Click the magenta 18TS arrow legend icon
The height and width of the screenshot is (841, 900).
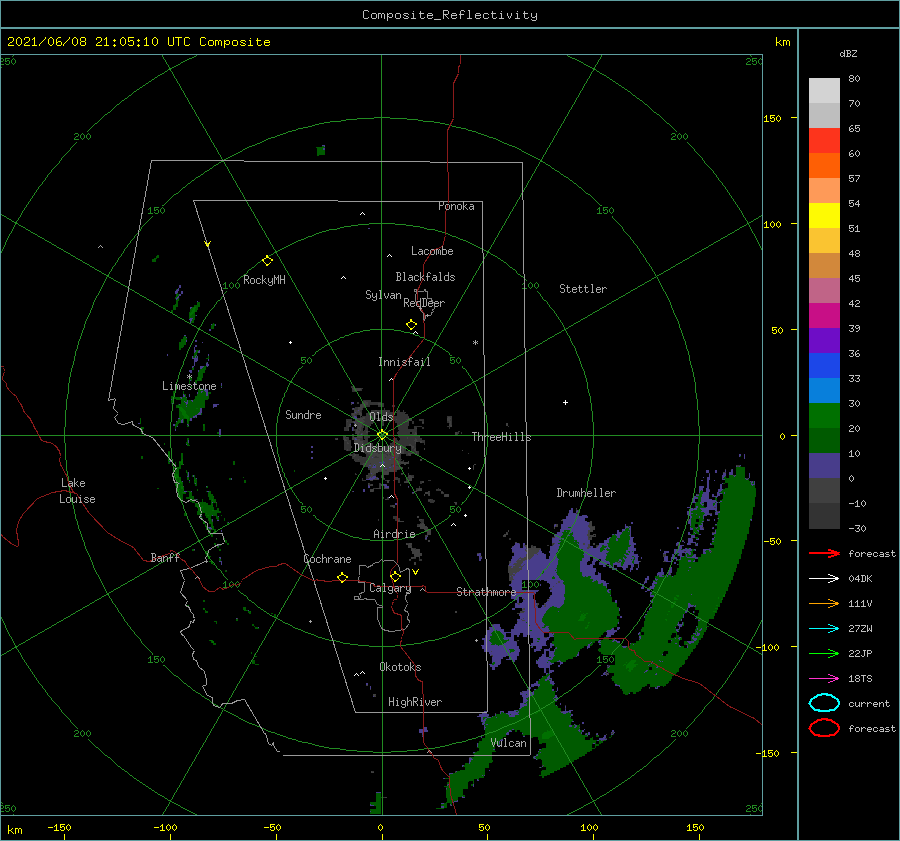[824, 679]
